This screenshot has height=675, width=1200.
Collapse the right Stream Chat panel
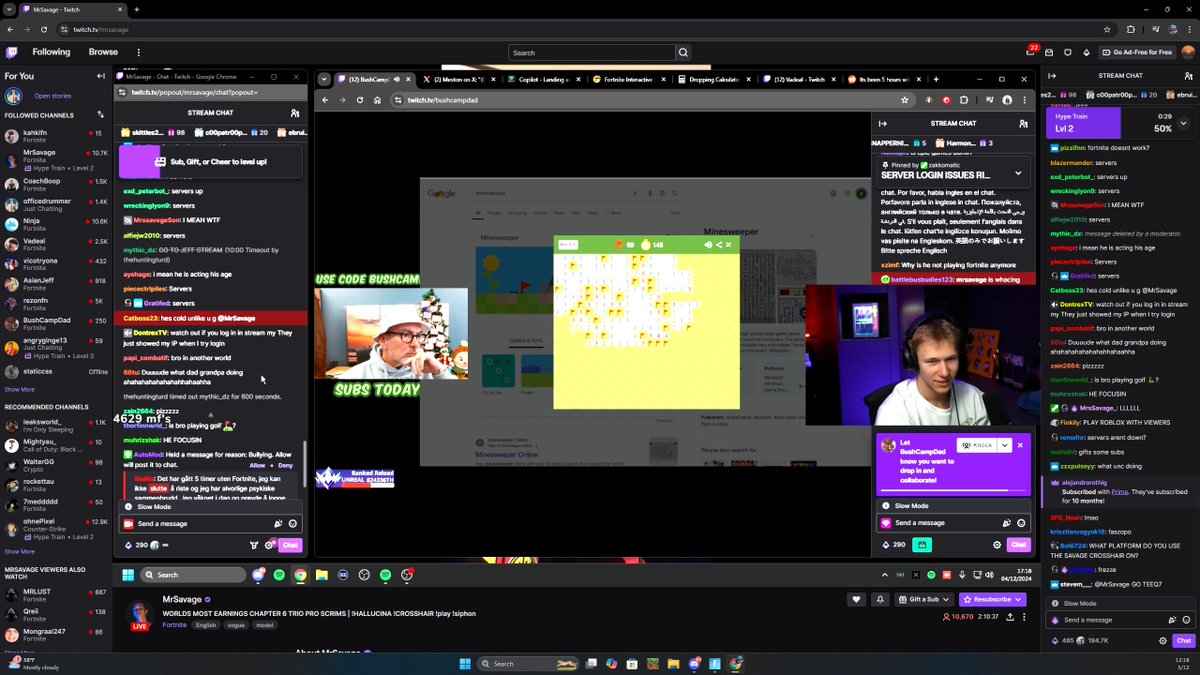[1054, 76]
